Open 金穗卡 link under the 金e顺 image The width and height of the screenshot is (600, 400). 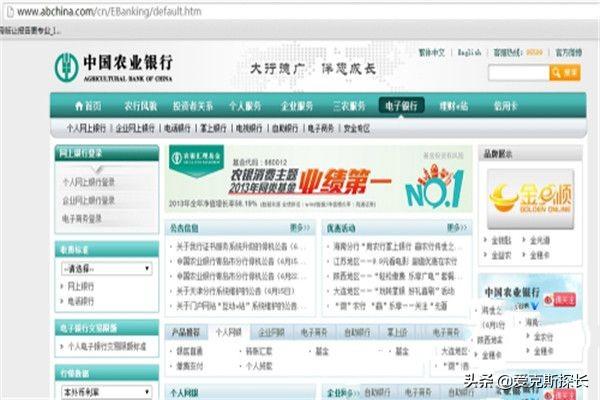(x=540, y=255)
